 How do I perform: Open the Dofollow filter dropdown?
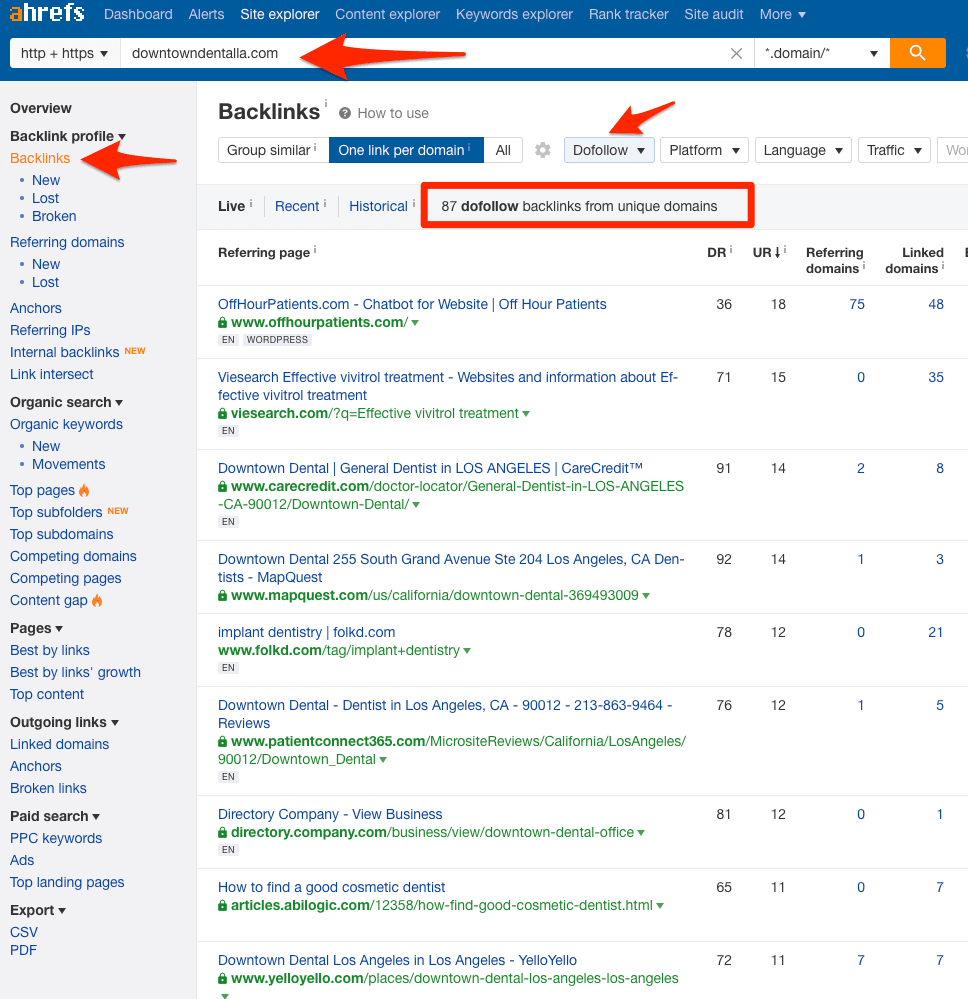609,150
